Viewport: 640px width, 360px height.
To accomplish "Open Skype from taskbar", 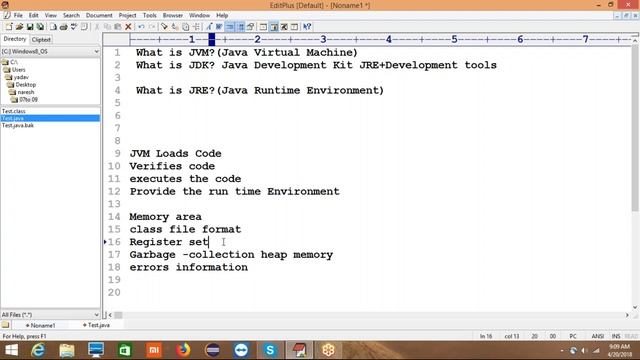I will [x=270, y=350].
